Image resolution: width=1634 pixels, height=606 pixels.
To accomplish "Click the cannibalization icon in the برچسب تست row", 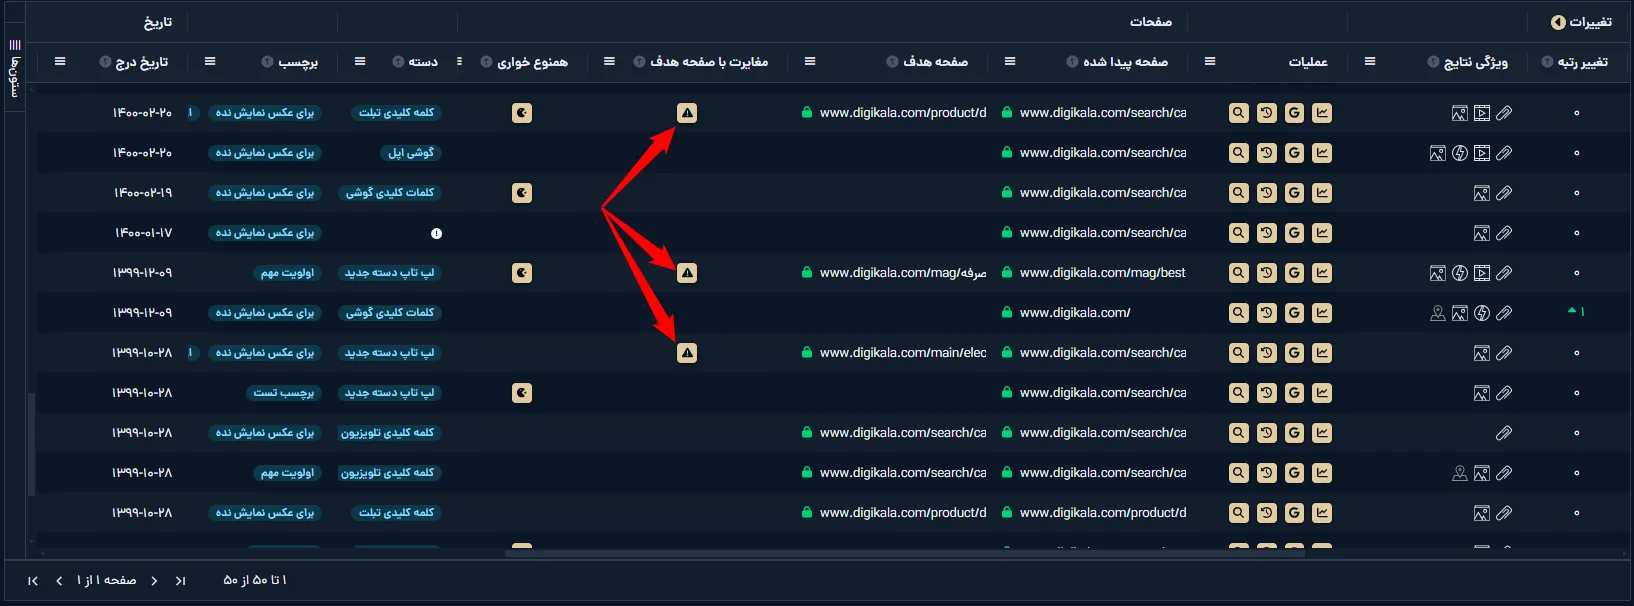I will tap(522, 393).
